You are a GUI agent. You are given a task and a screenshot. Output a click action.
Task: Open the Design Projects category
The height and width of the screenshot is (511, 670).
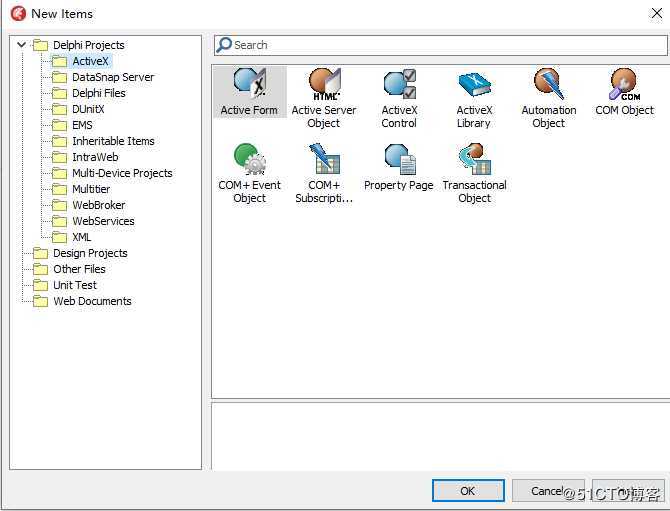pyautogui.click(x=90, y=253)
